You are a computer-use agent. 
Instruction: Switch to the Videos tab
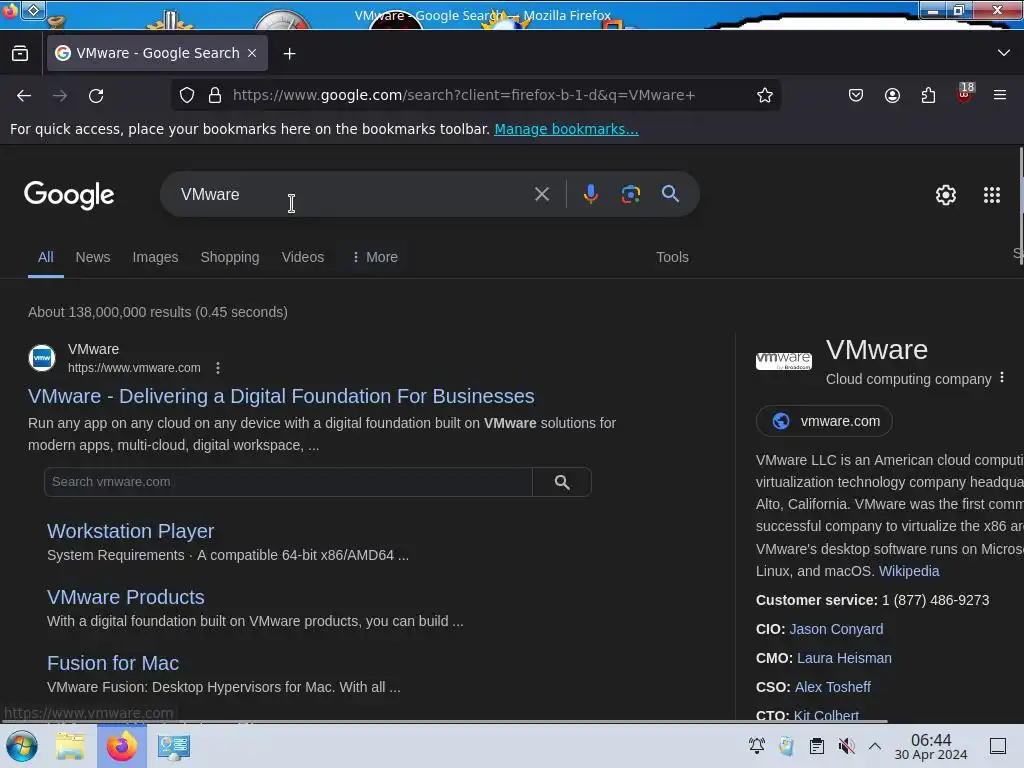[x=302, y=257]
